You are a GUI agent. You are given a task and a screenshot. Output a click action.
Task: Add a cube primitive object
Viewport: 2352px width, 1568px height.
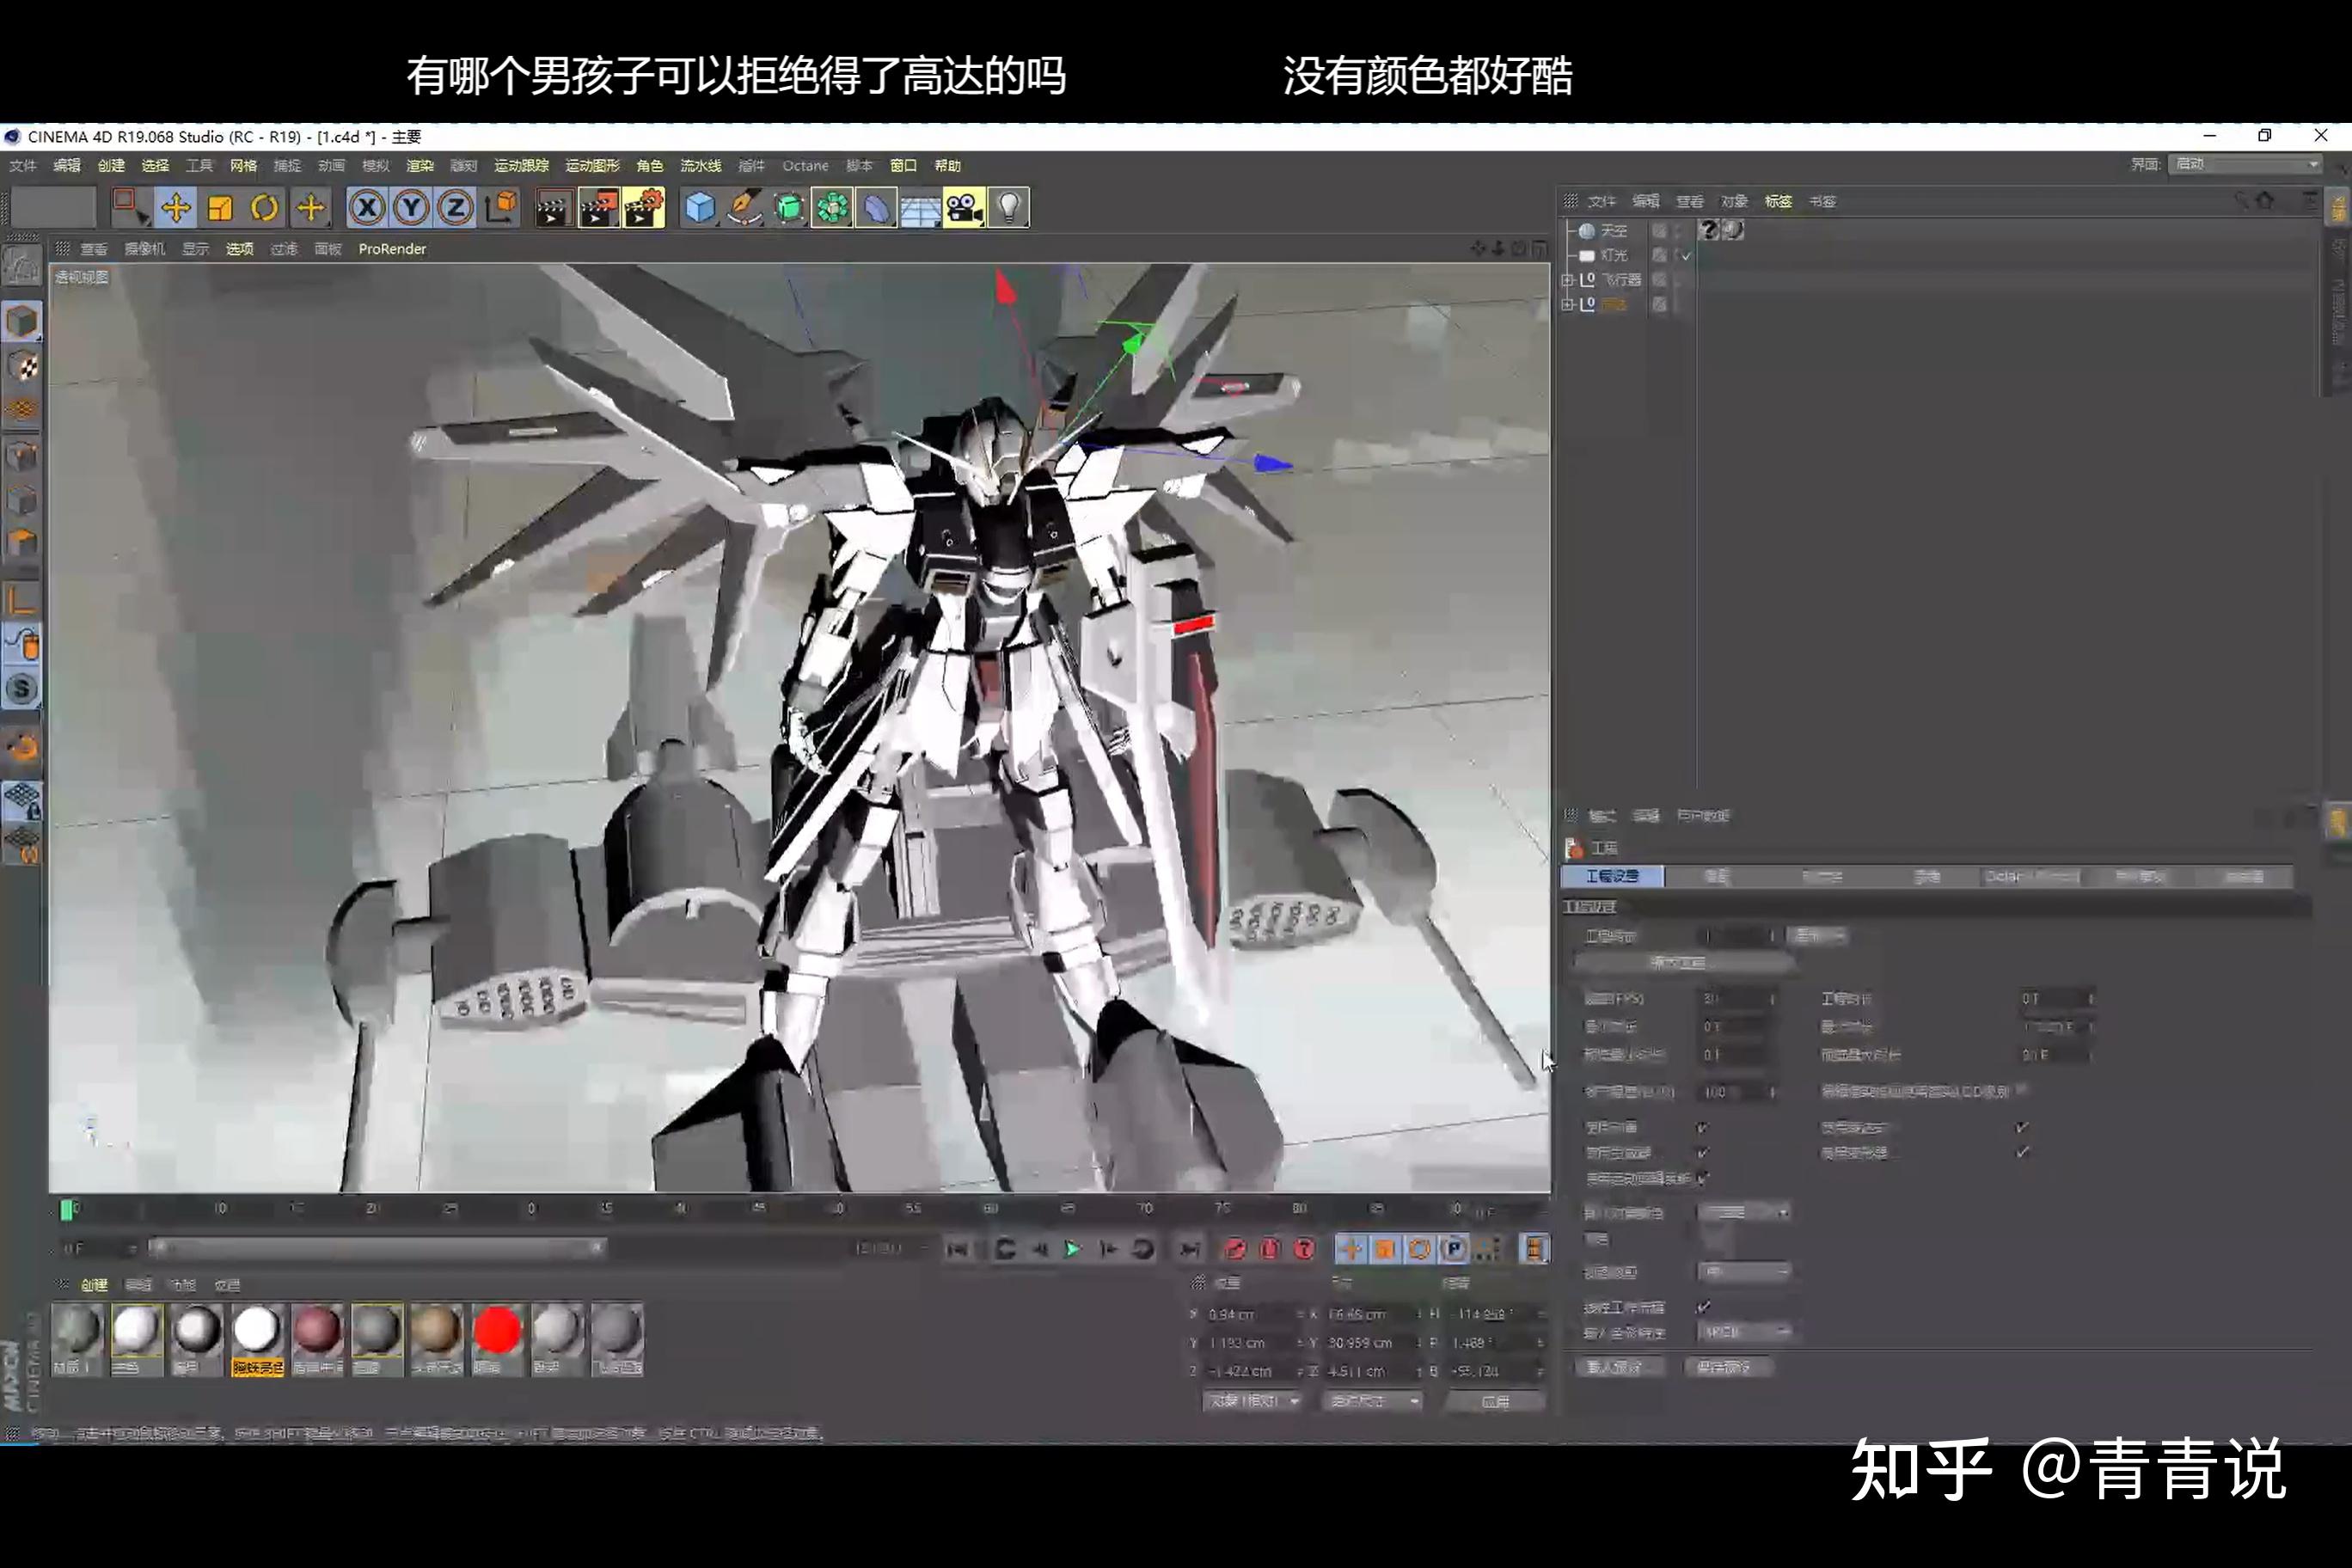(x=700, y=208)
